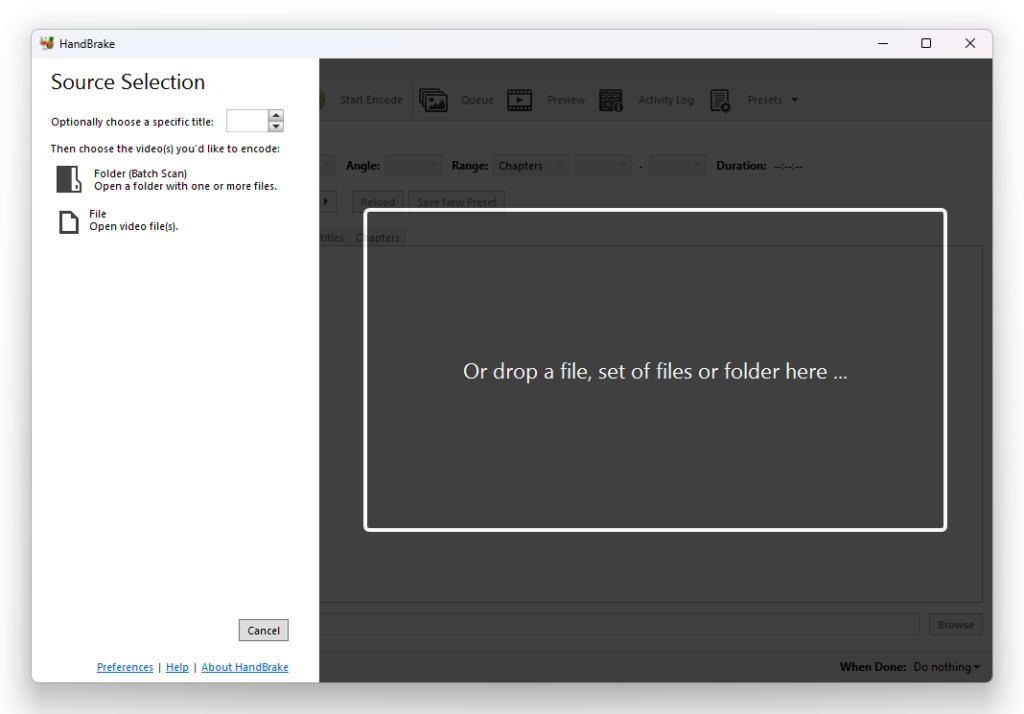Click the specific title input field
Image resolution: width=1024 pixels, height=714 pixels.
pyautogui.click(x=247, y=121)
